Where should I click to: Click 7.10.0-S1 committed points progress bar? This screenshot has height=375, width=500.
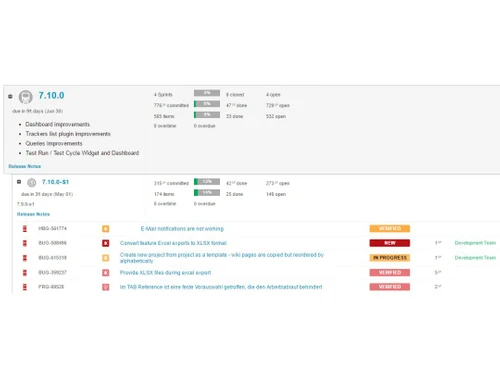coord(207,182)
